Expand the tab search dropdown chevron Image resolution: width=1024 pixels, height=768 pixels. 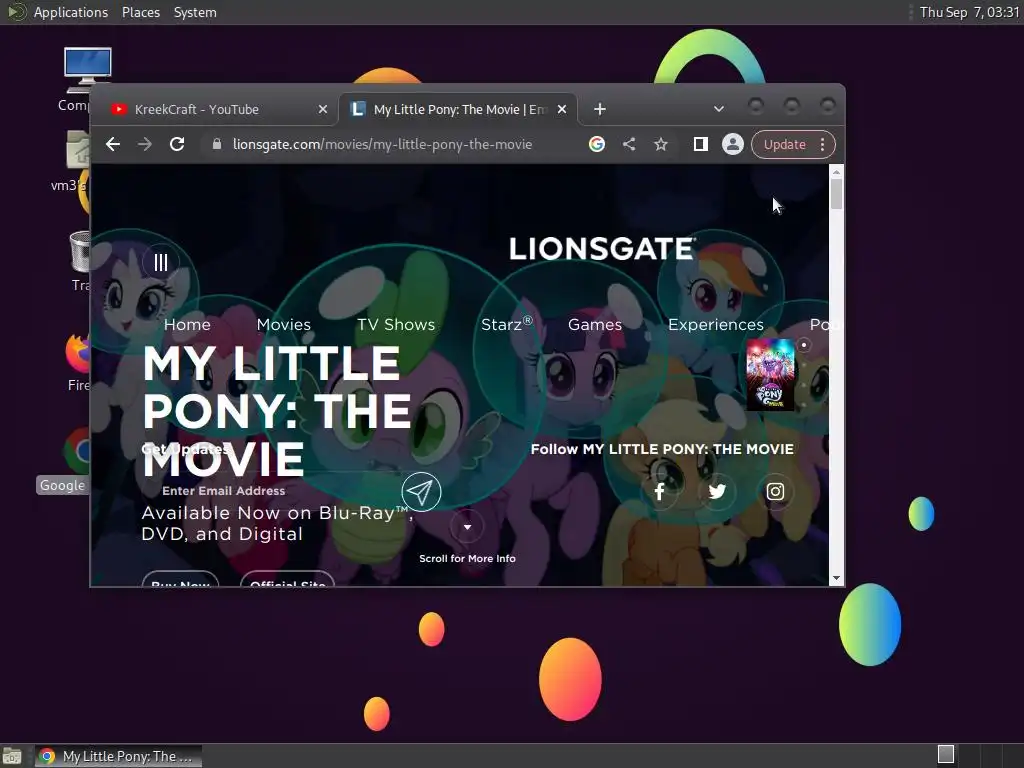click(x=718, y=109)
